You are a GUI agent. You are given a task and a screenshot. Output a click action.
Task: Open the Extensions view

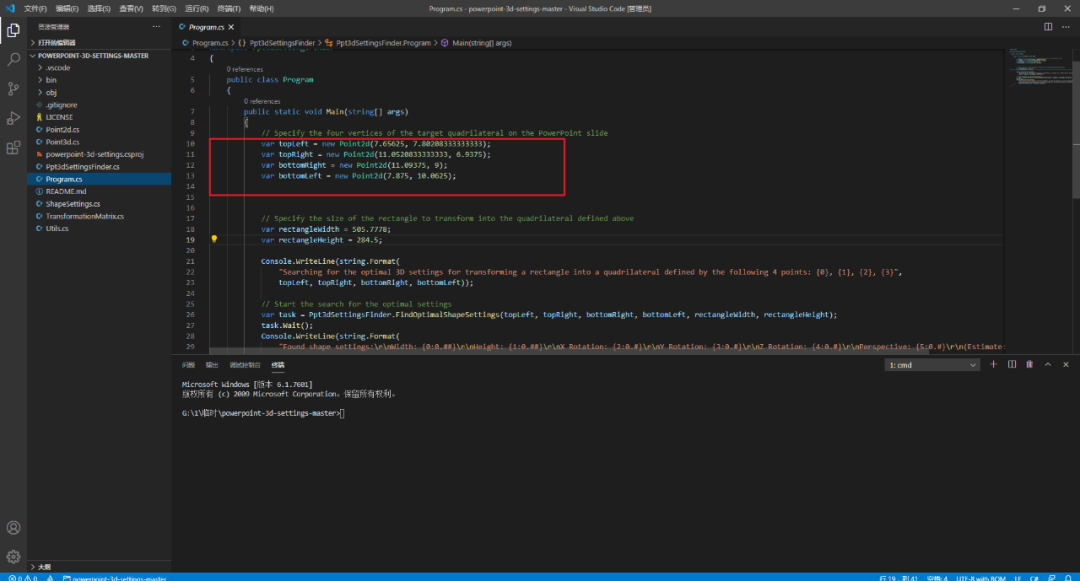pos(13,148)
